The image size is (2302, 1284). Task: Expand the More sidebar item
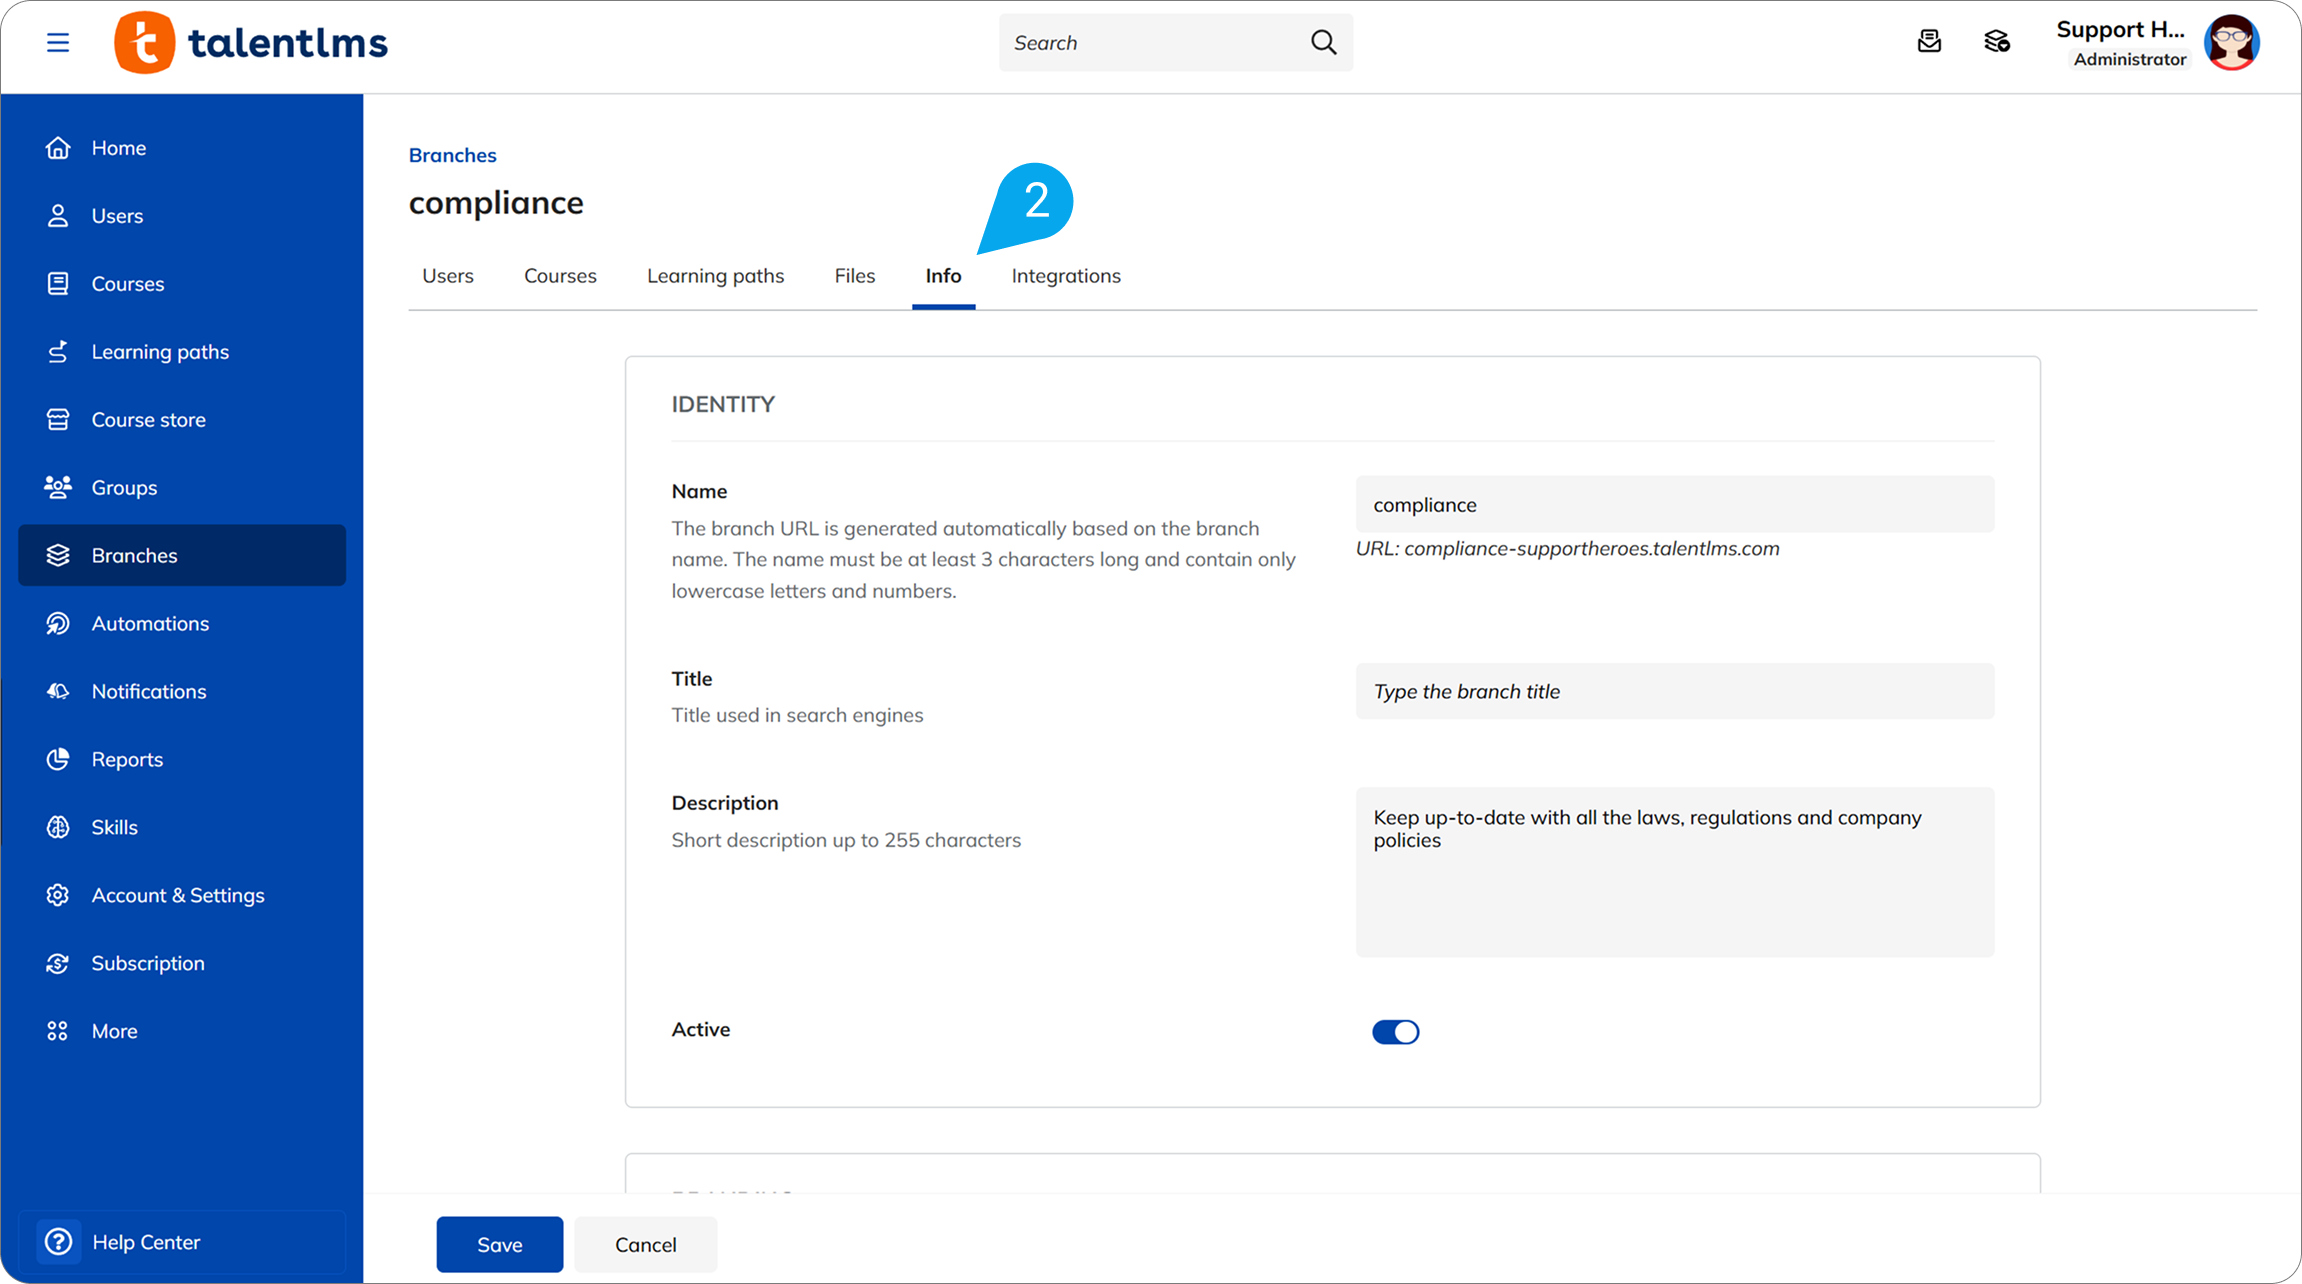pos(114,1031)
